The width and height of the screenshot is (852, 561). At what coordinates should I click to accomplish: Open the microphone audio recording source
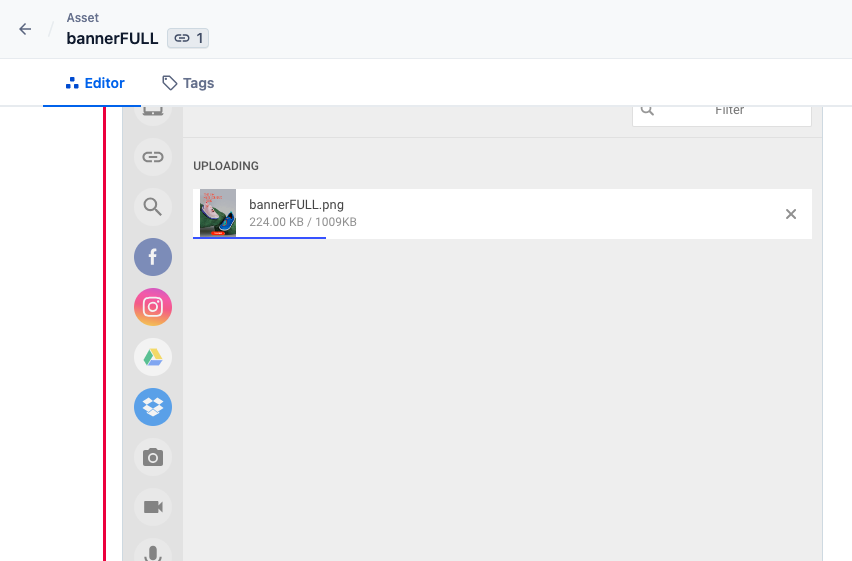tap(153, 552)
